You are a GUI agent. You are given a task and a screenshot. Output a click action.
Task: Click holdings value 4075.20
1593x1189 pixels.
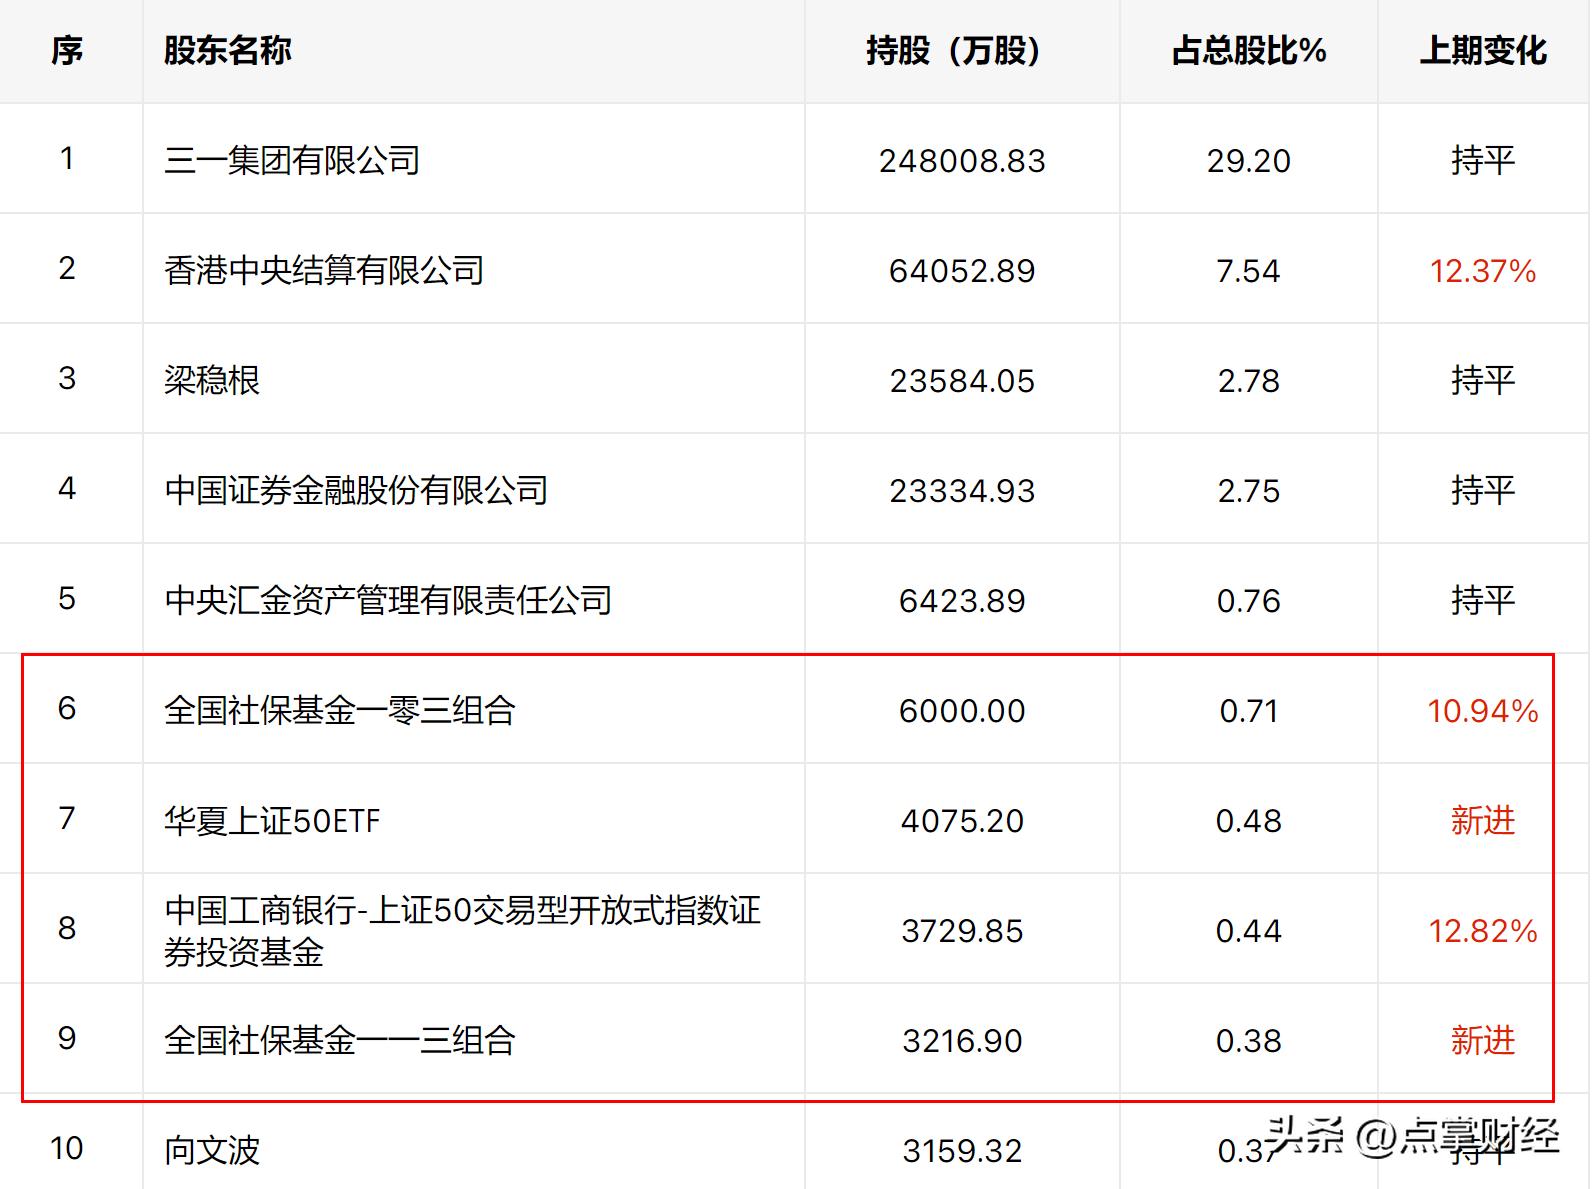[x=962, y=821]
